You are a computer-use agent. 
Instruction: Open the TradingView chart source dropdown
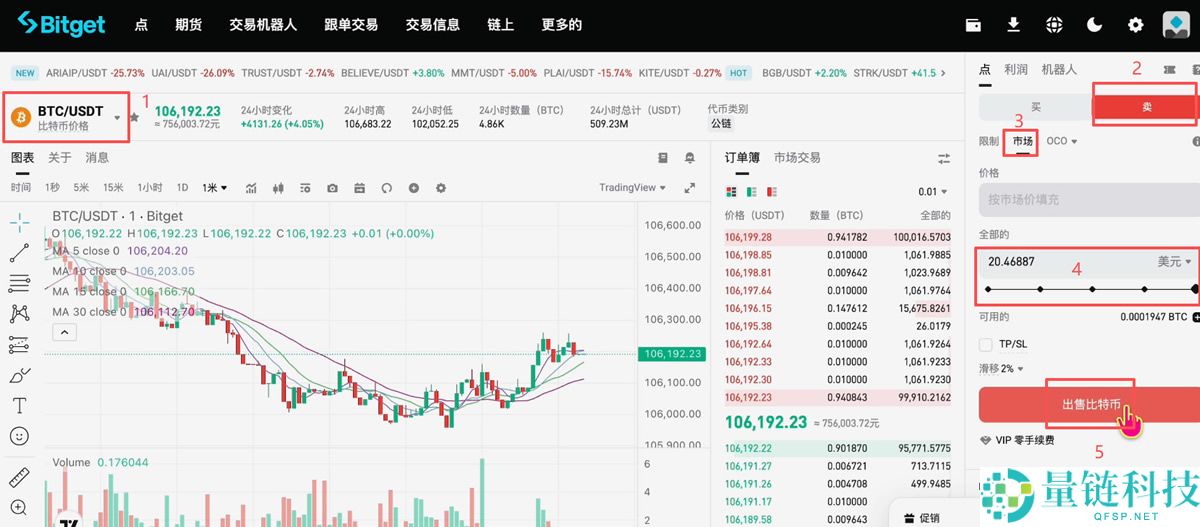pyautogui.click(x=633, y=188)
